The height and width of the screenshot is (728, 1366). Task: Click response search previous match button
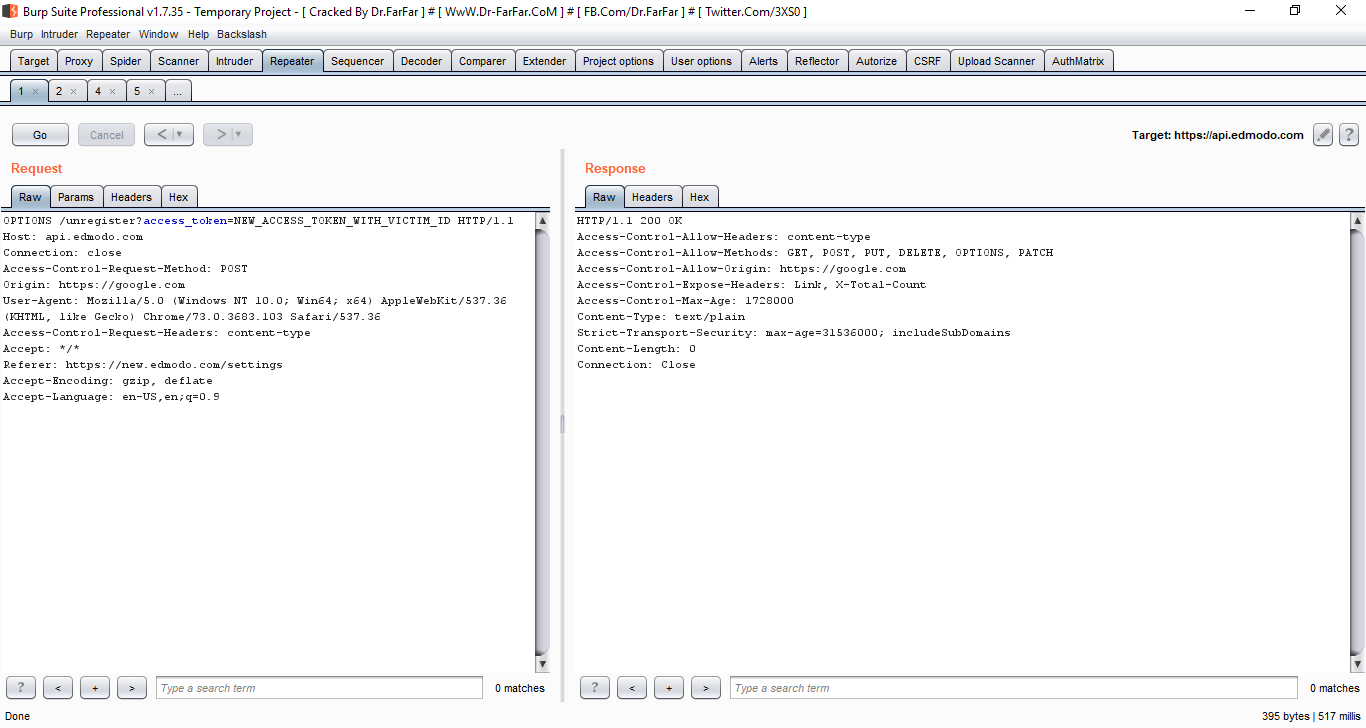pos(632,688)
